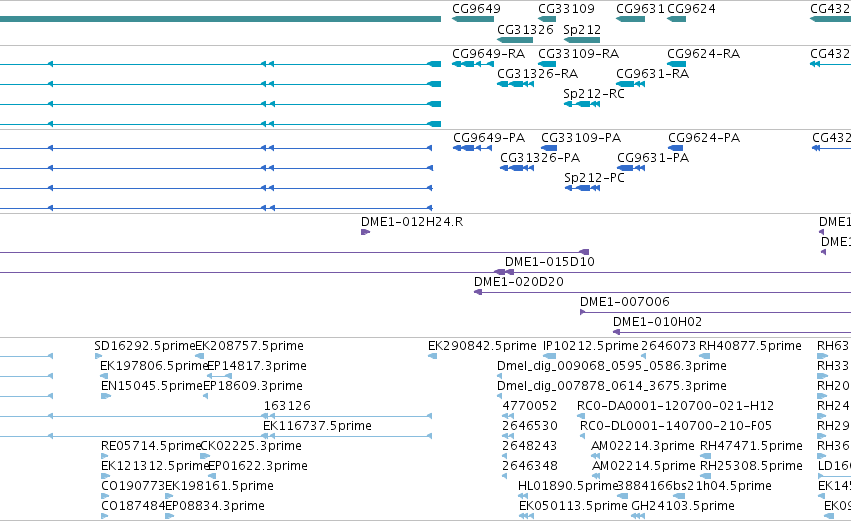Click EST label EK050113.5prime
851x521 pixels.
click(573, 506)
